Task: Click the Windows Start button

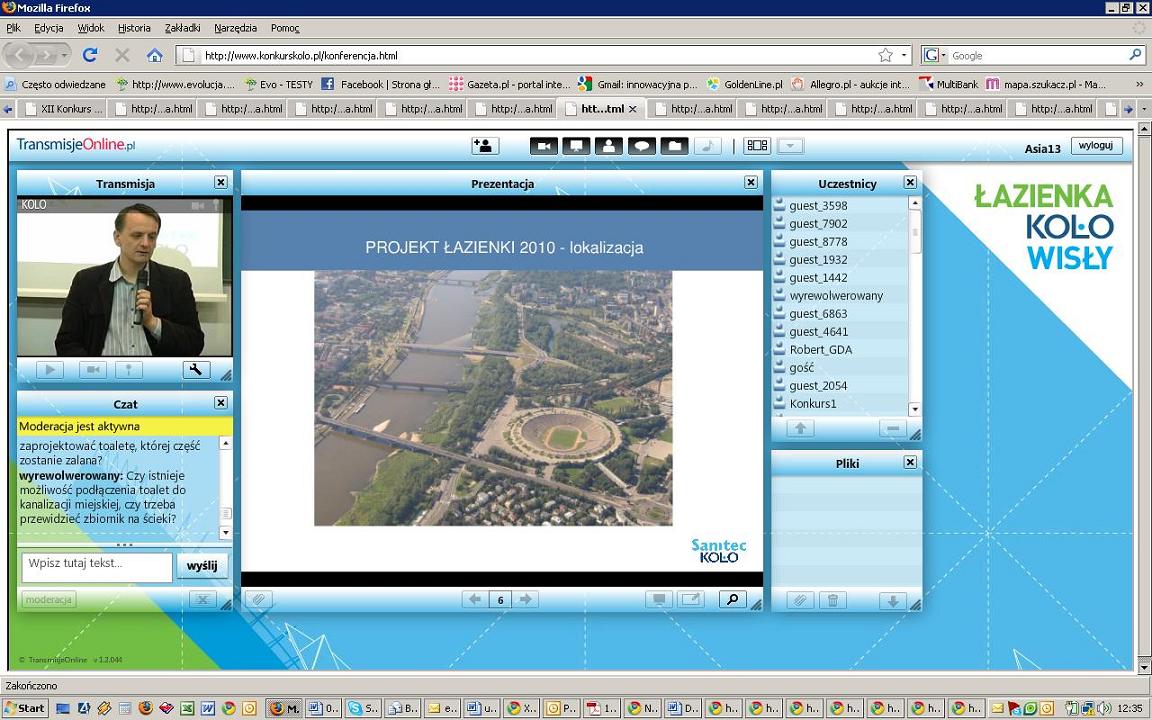Action: point(25,708)
